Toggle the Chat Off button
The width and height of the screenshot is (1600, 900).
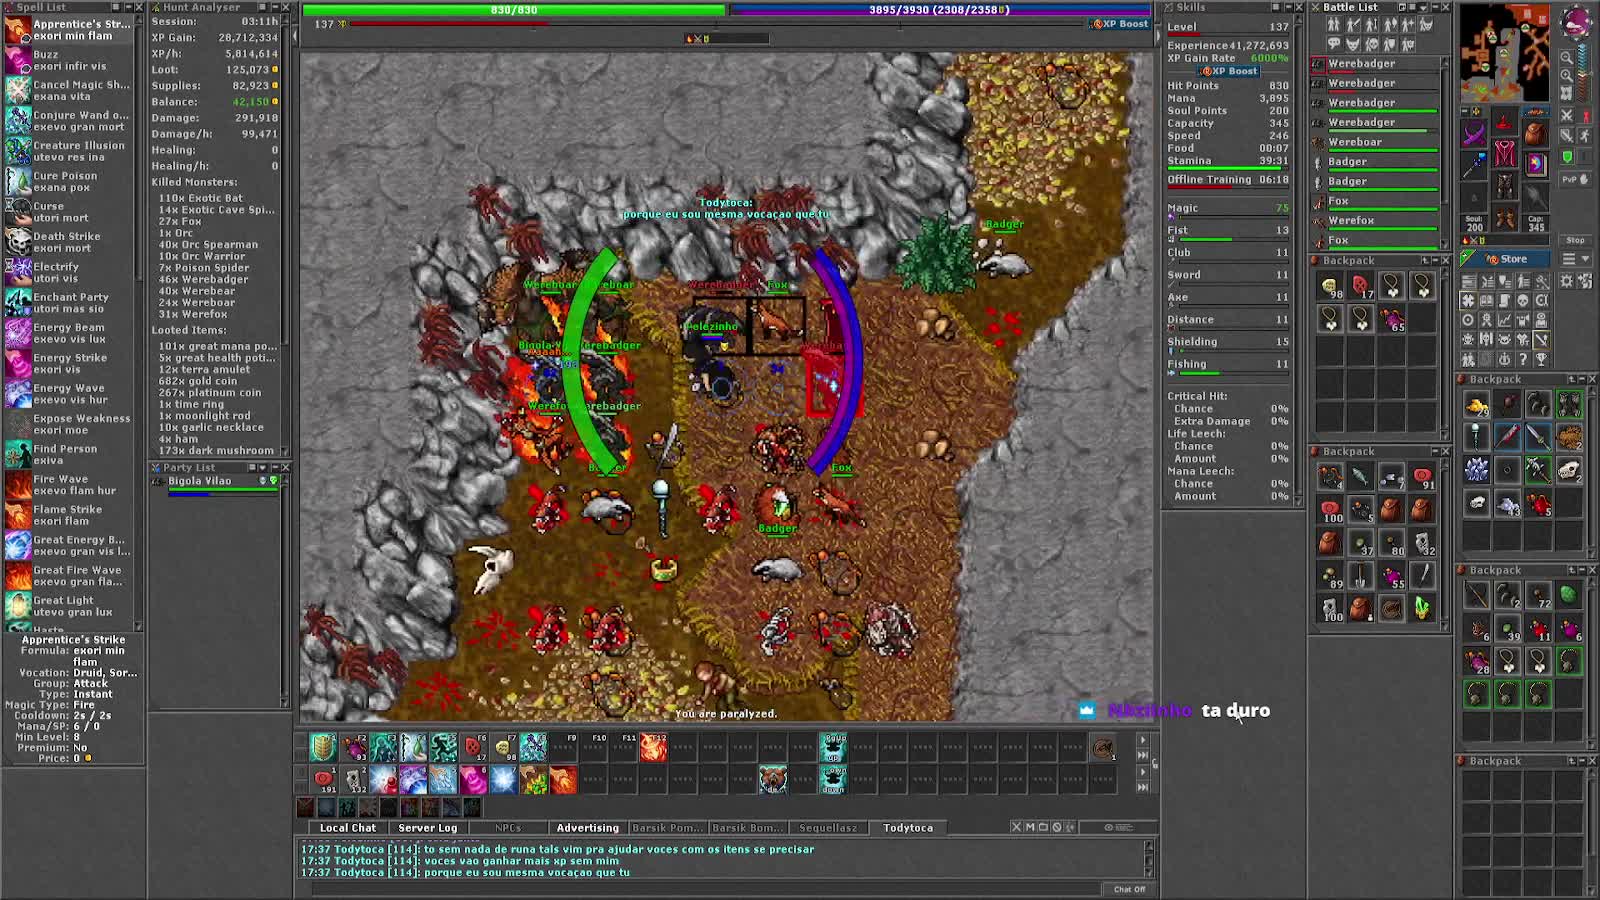(x=1130, y=890)
